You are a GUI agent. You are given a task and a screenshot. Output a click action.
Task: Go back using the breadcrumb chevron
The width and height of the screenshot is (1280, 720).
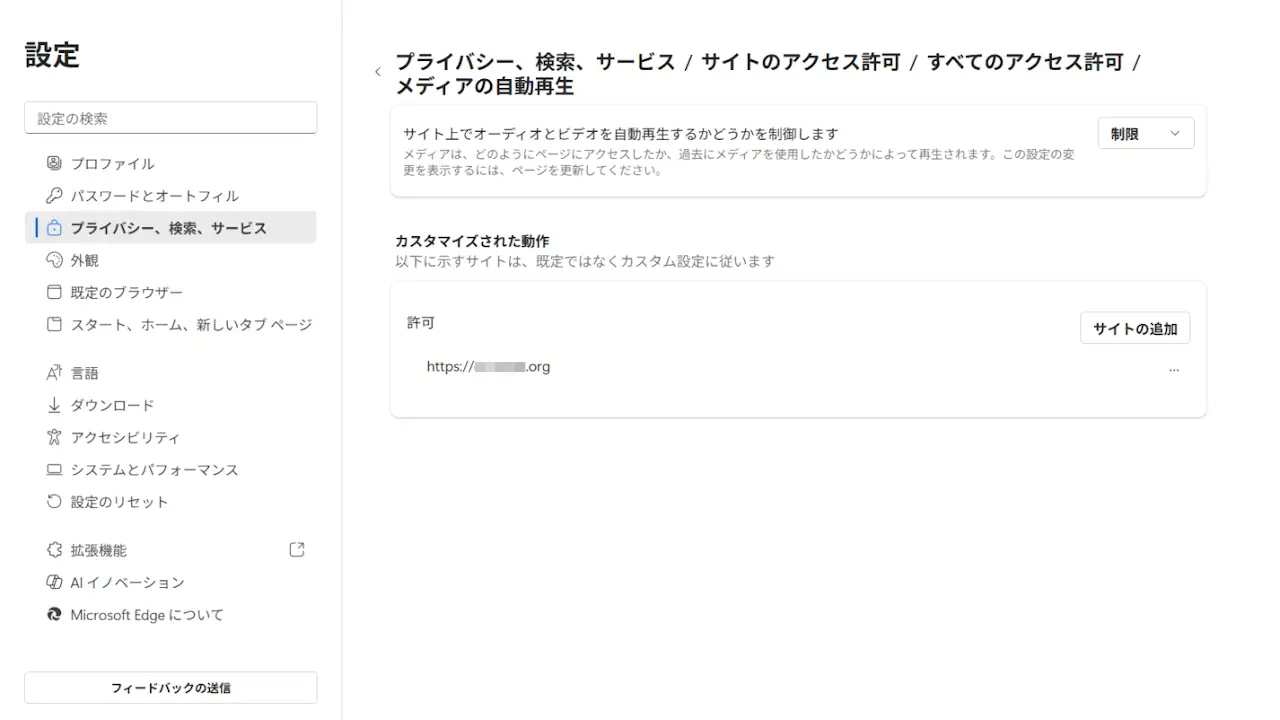coord(377,72)
